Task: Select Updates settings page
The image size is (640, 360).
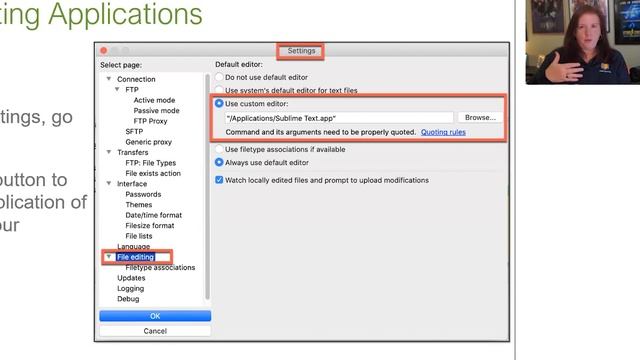Action: tap(131, 278)
